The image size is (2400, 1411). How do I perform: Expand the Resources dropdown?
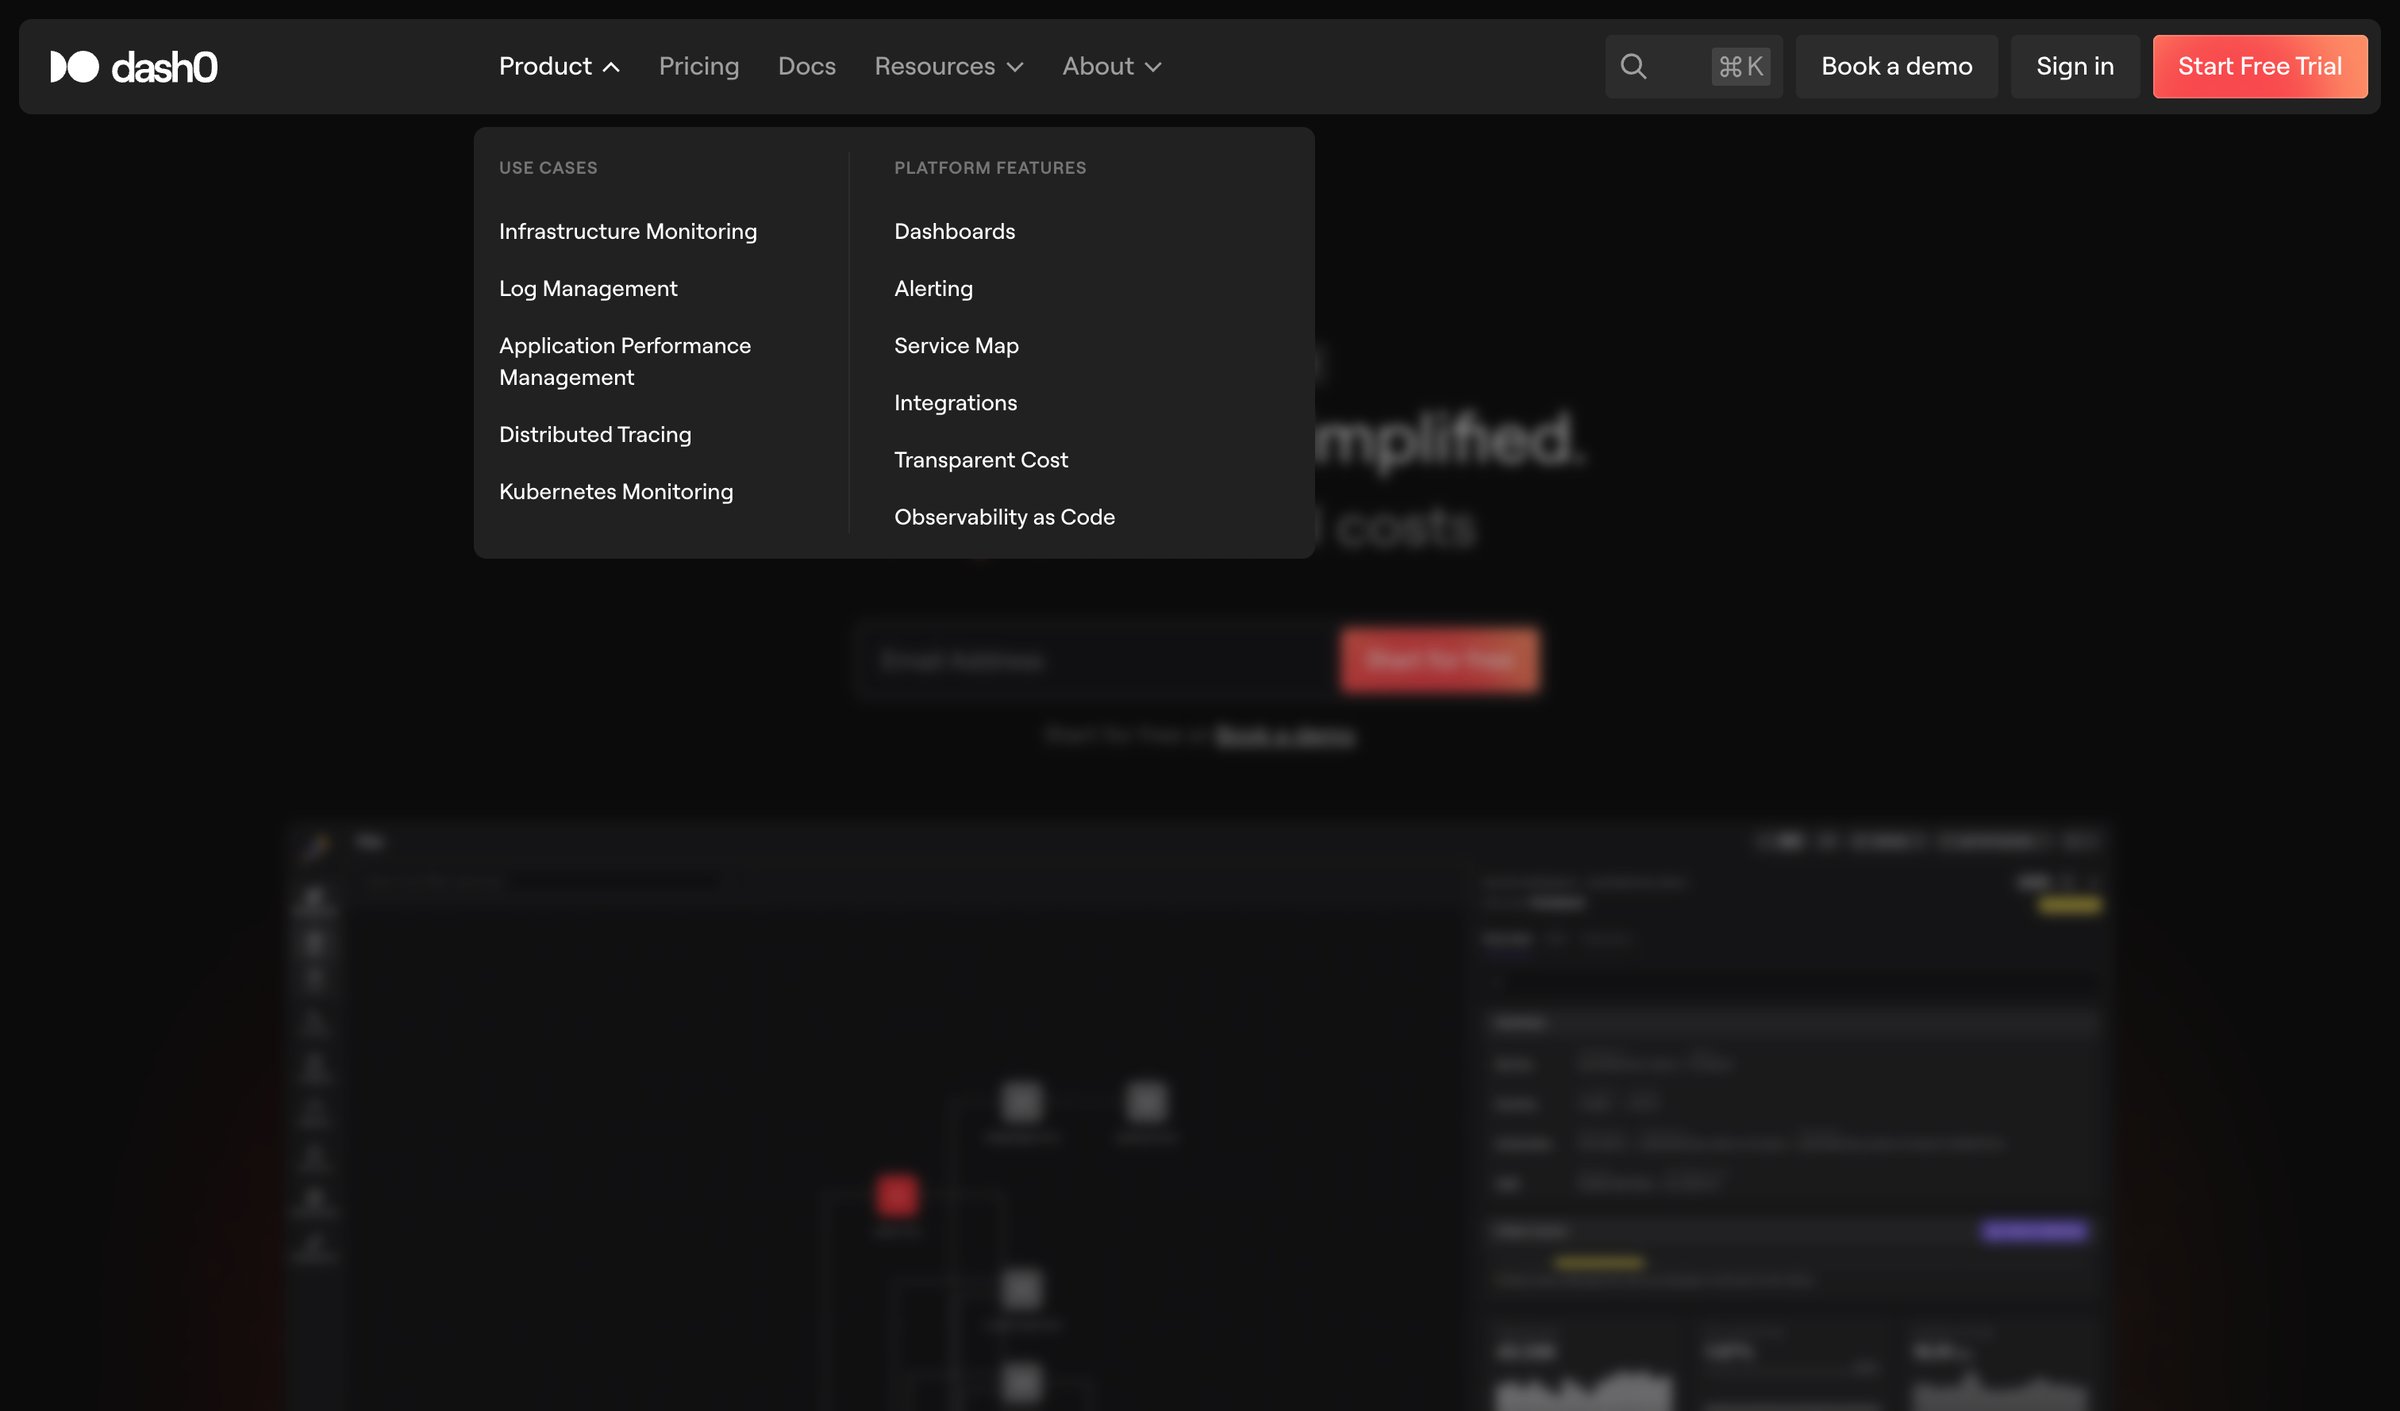pyautogui.click(x=949, y=66)
